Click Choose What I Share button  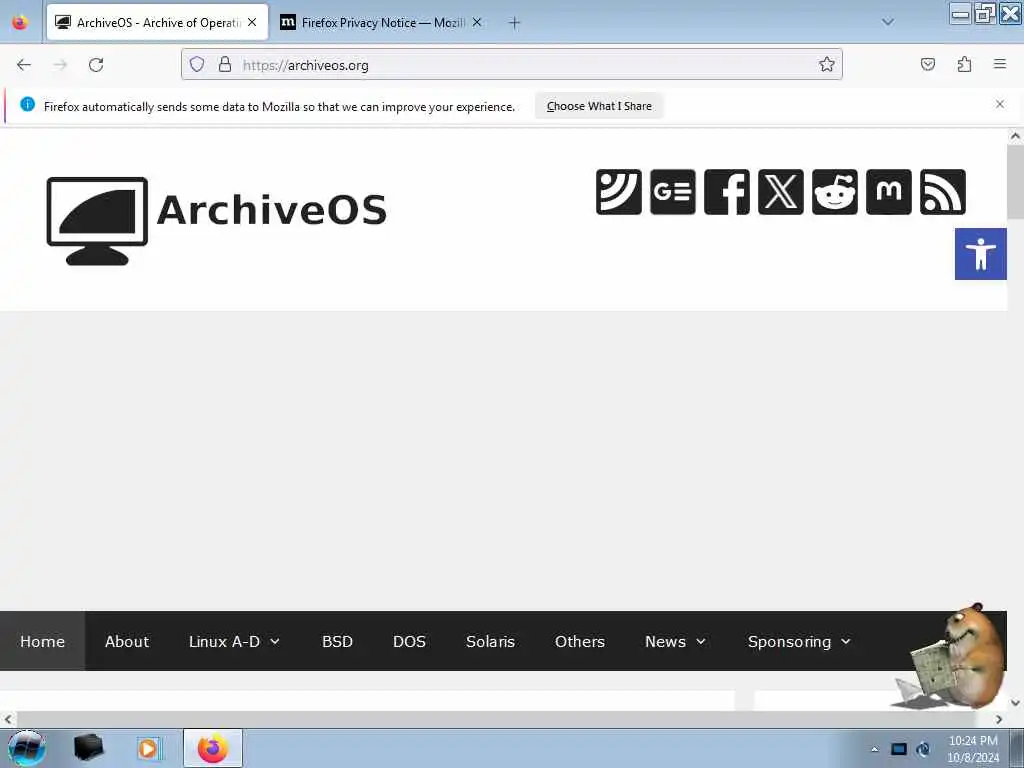[599, 106]
